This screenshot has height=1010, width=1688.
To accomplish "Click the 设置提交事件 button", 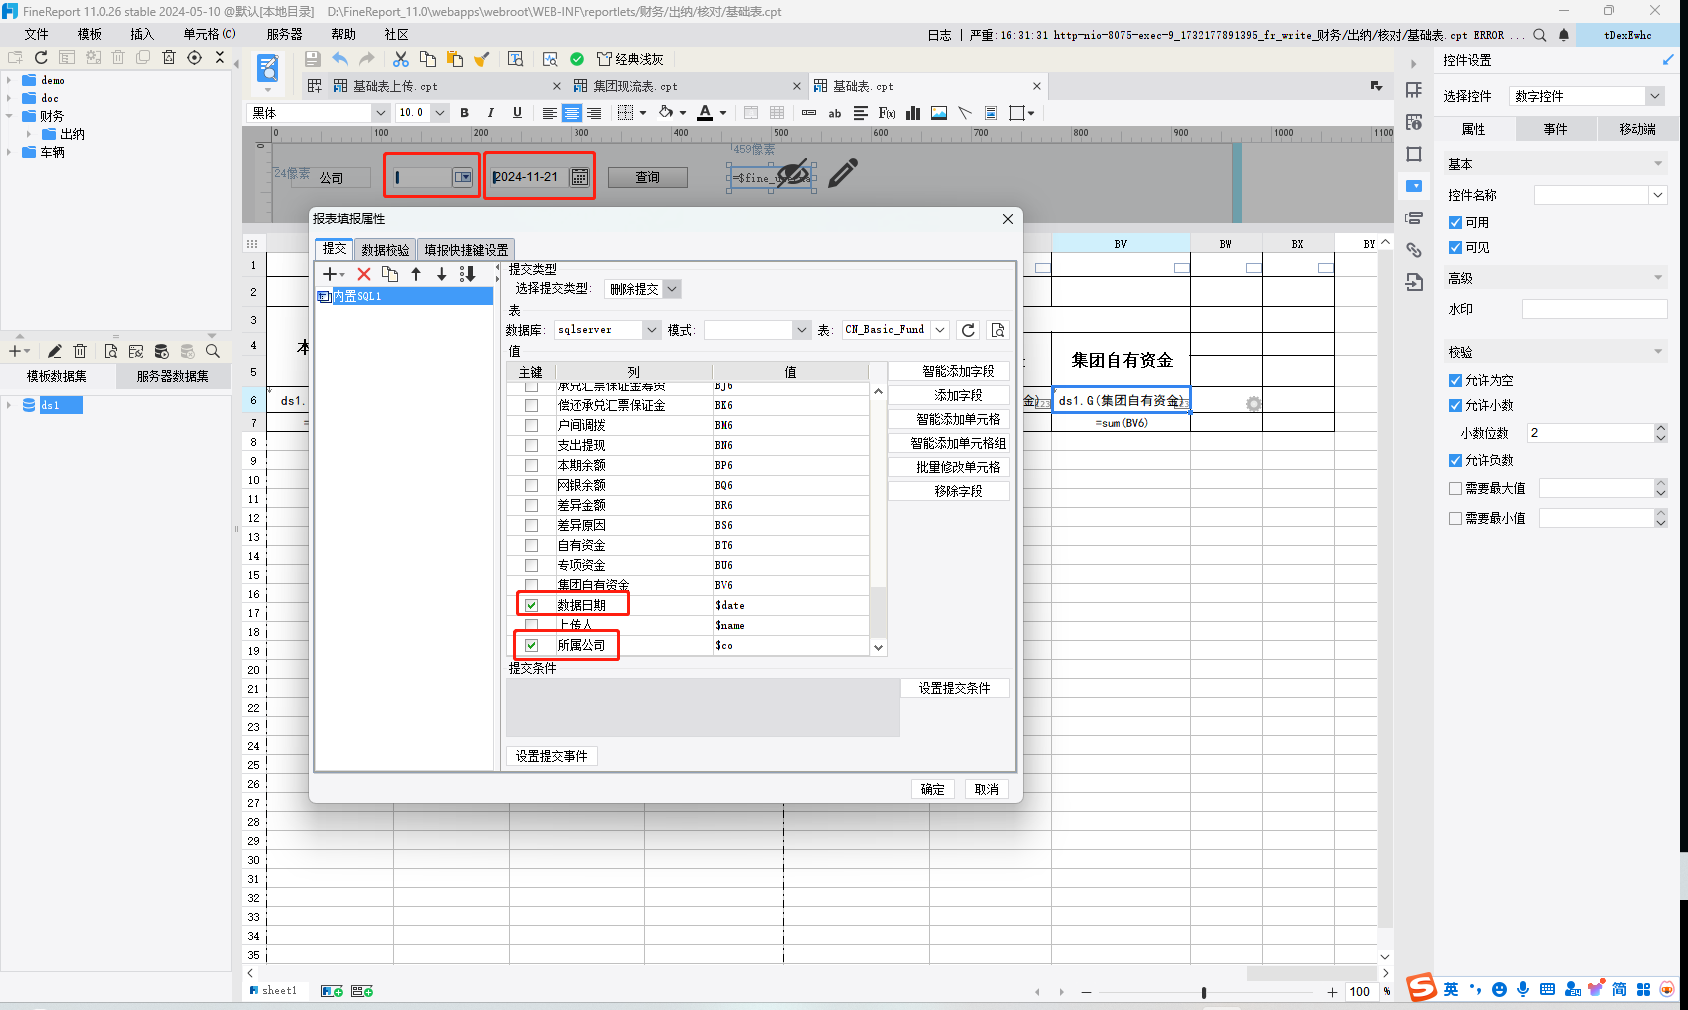I will (552, 756).
